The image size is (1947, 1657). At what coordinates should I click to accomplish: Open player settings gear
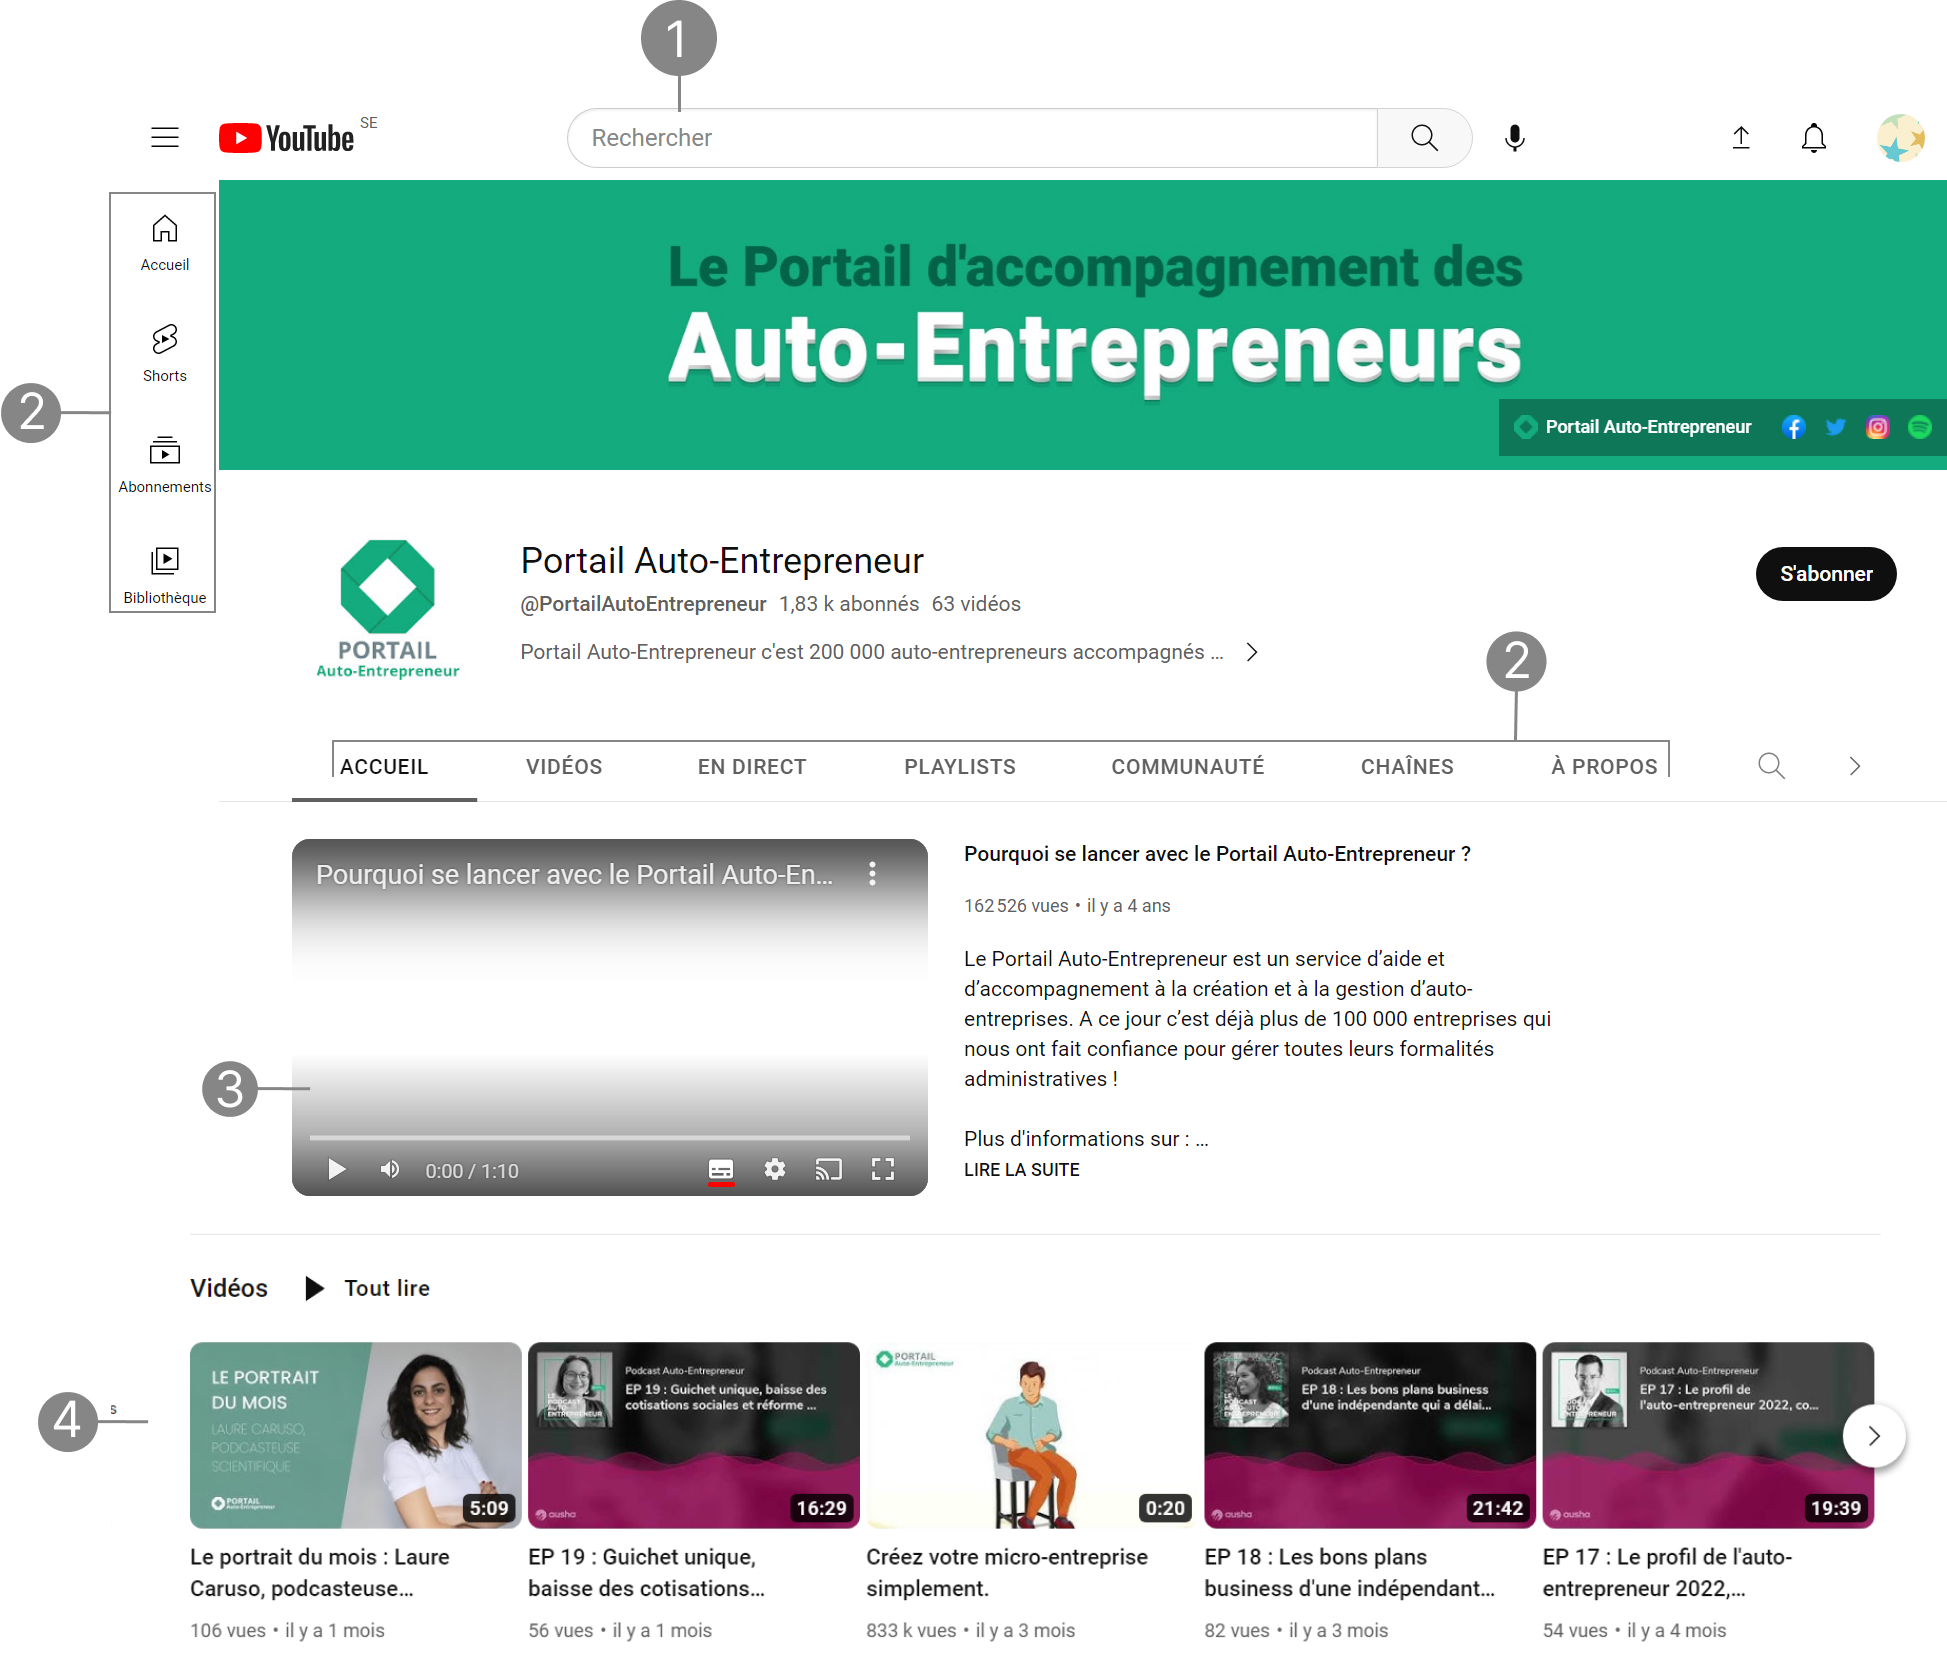(x=775, y=1170)
